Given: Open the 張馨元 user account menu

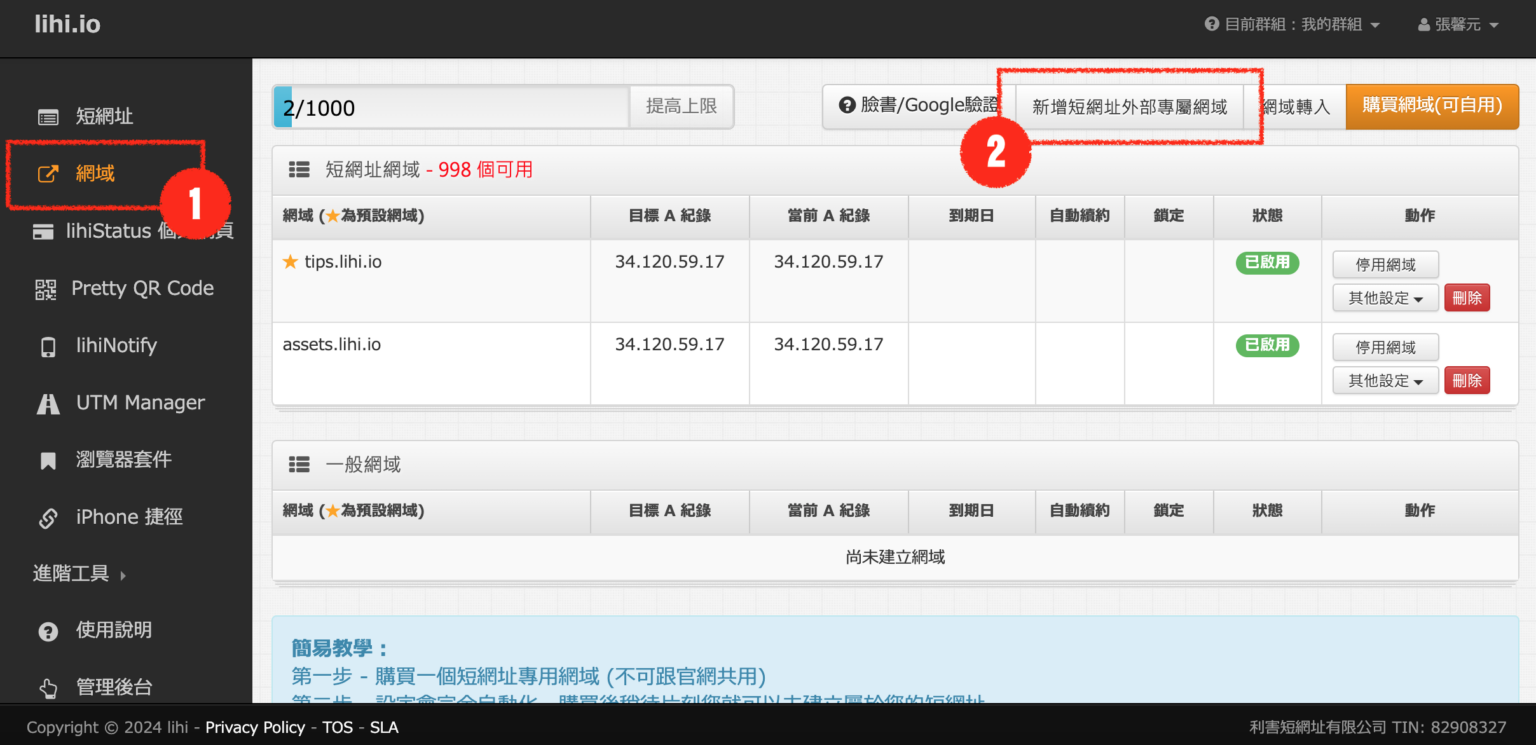Looking at the screenshot, I should [1458, 25].
